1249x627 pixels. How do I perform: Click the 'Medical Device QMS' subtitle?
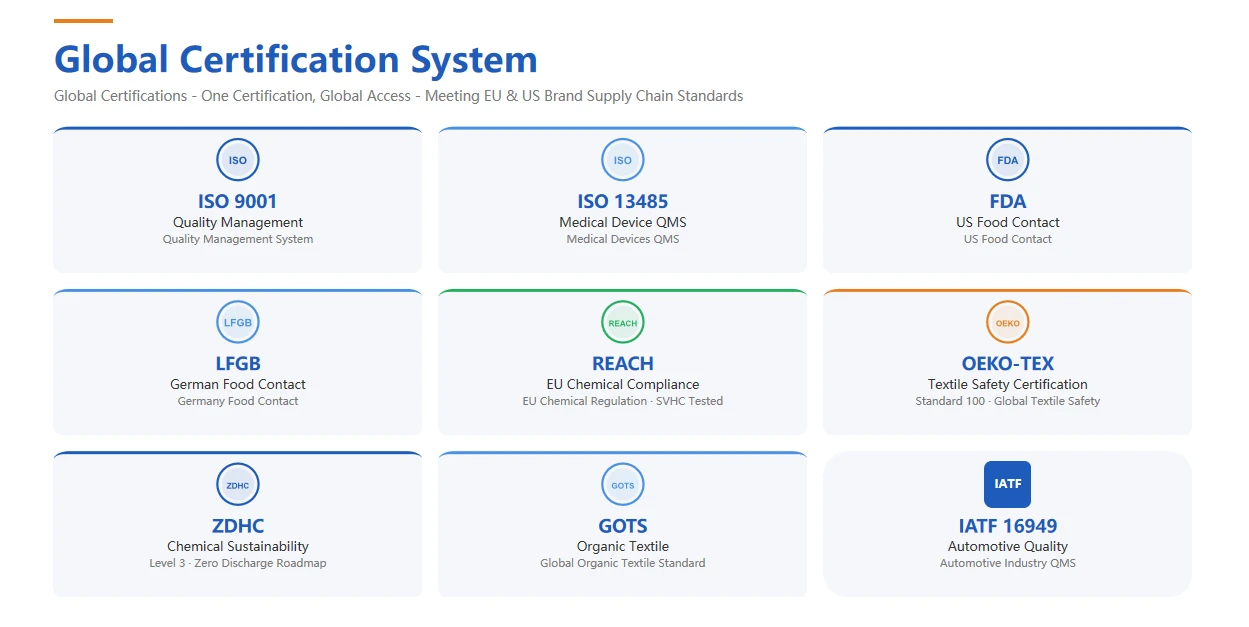[x=623, y=222]
